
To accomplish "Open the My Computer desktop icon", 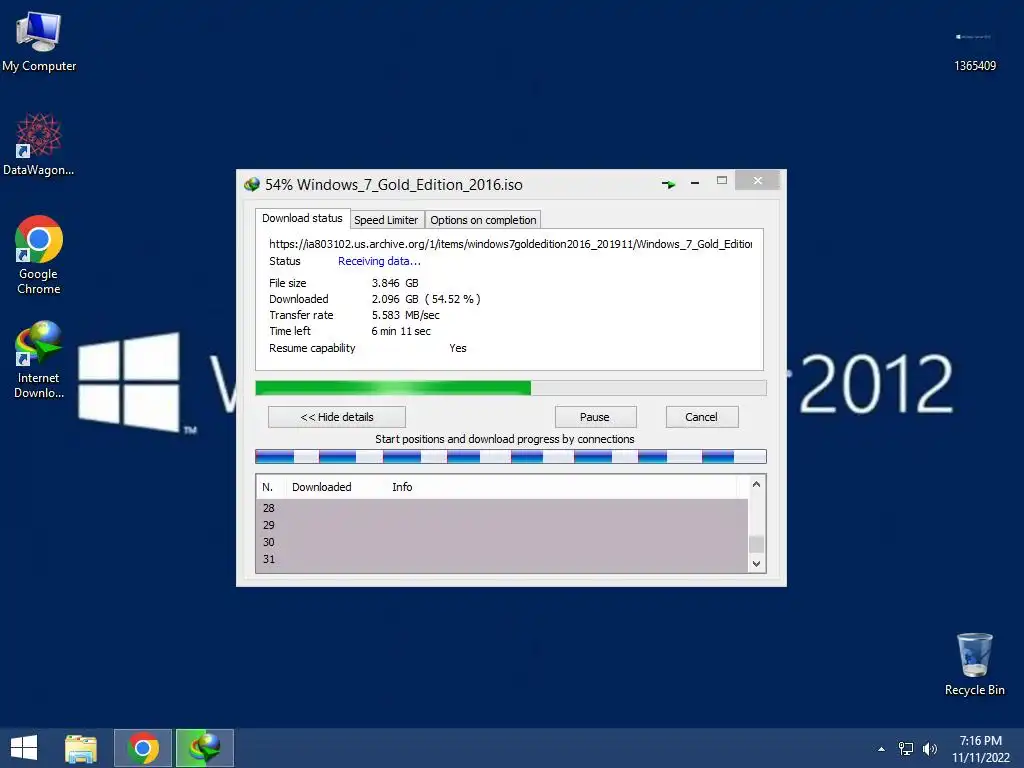I will point(39,42).
